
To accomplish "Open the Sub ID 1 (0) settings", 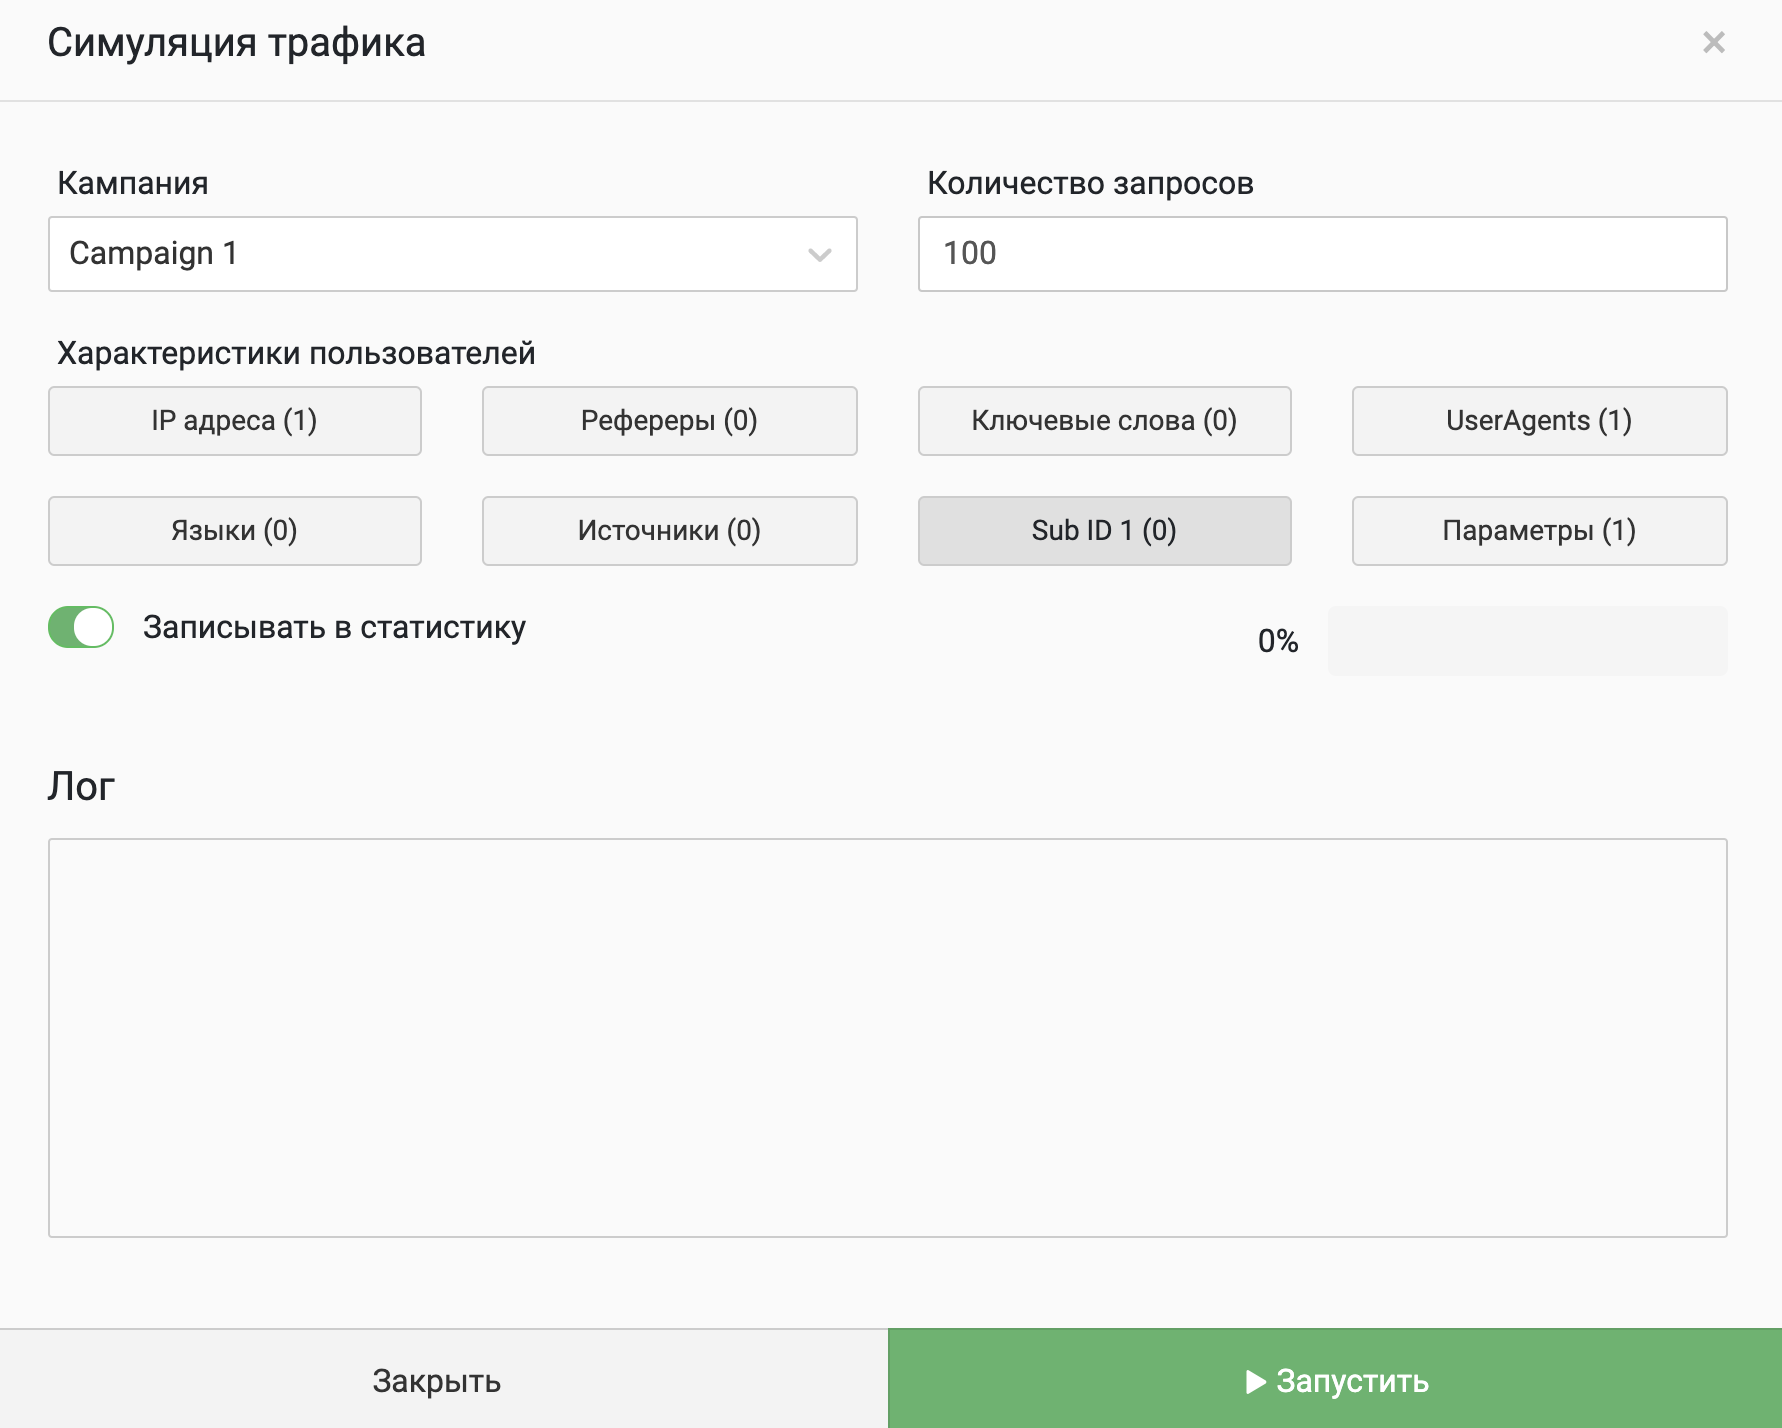I will coord(1105,531).
